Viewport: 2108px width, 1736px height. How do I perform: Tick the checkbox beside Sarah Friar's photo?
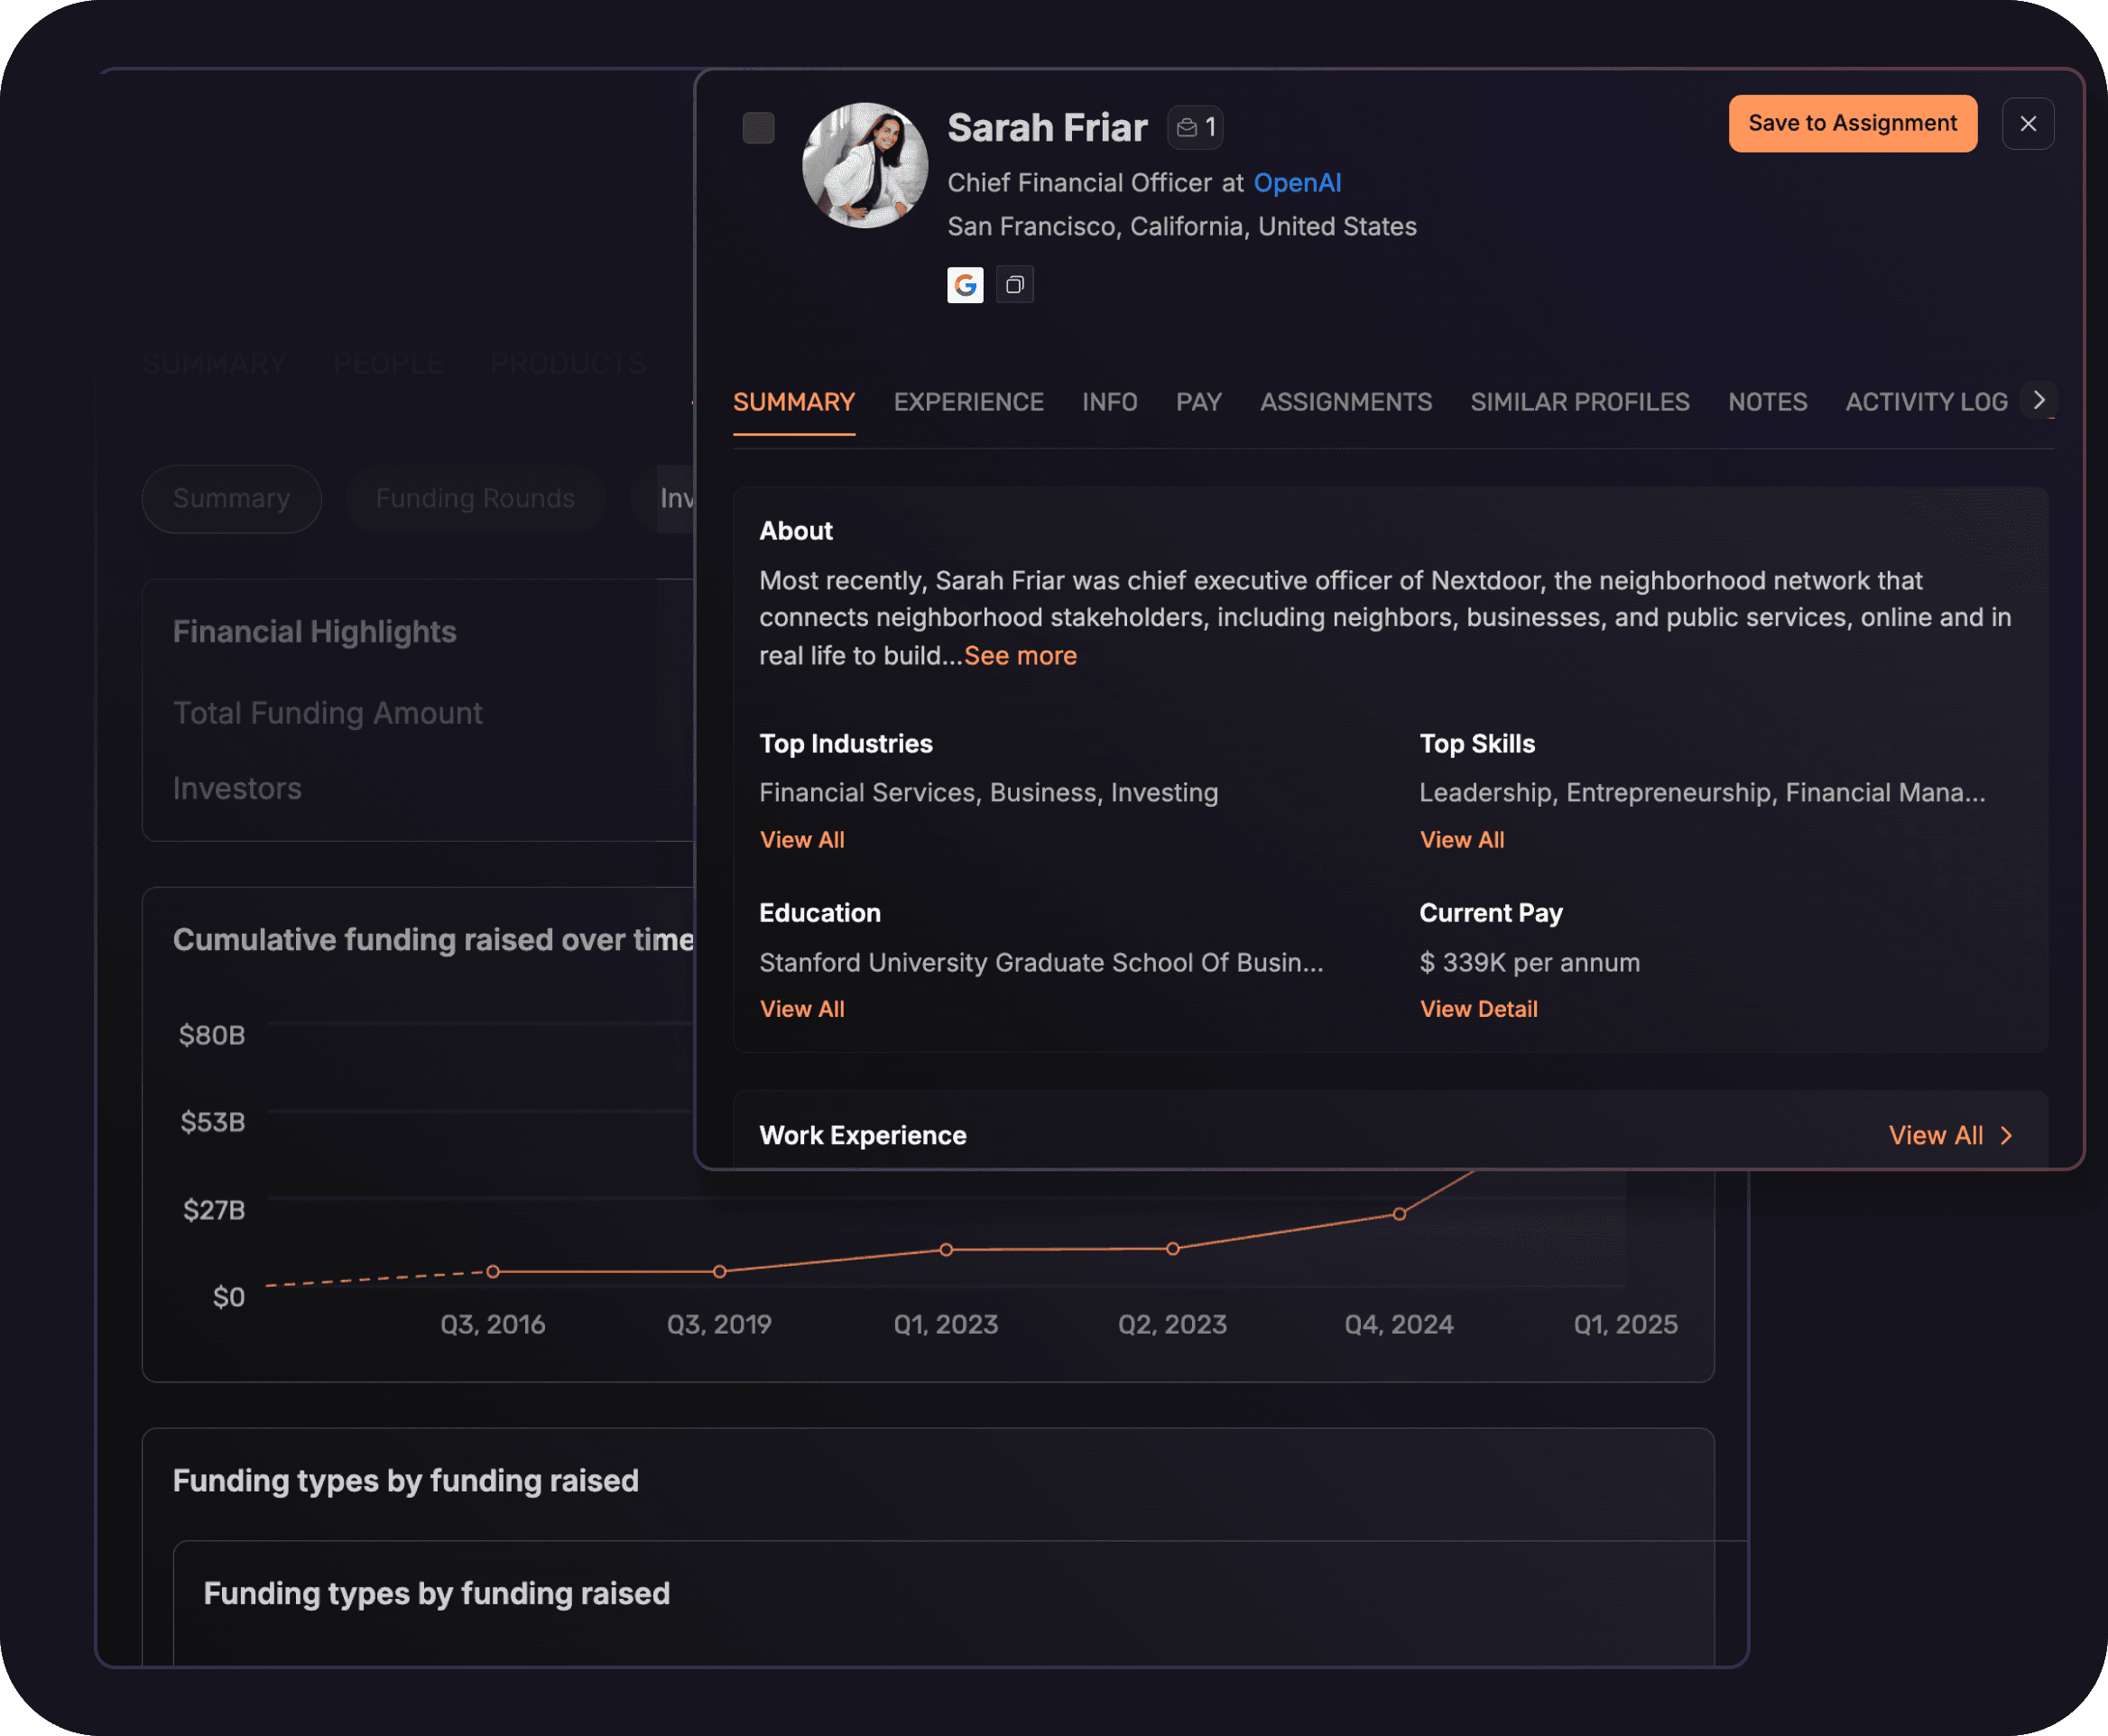(x=758, y=128)
